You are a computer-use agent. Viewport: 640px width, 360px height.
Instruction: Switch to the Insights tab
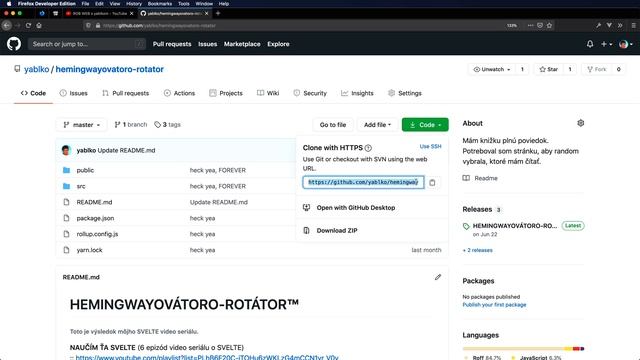click(x=357, y=93)
